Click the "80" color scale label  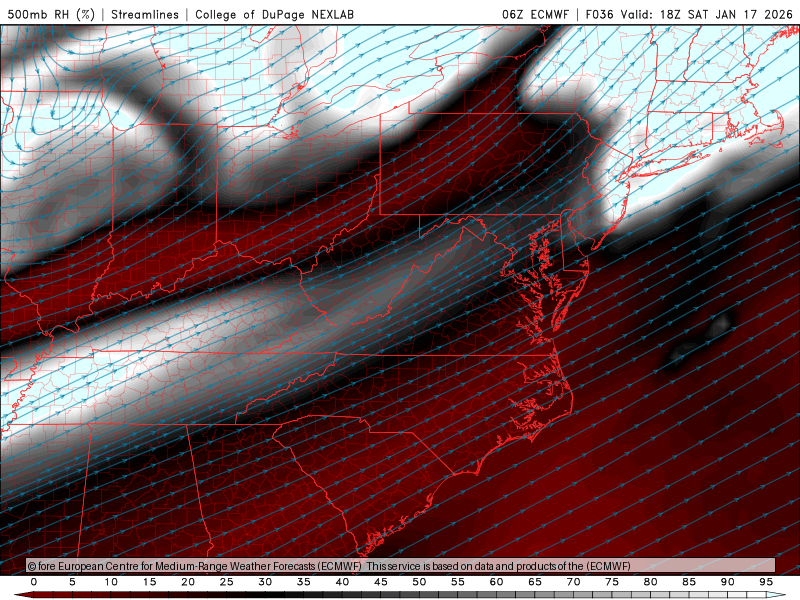[651, 582]
